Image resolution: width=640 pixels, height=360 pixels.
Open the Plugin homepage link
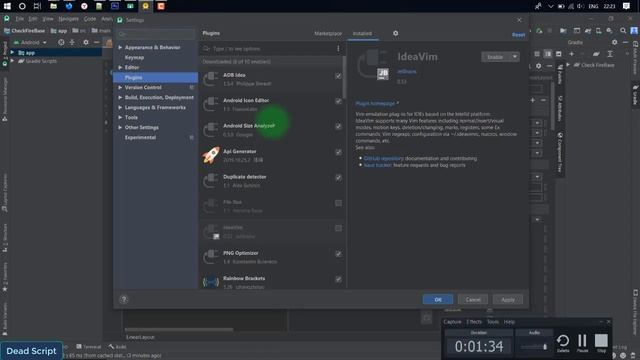coord(375,103)
